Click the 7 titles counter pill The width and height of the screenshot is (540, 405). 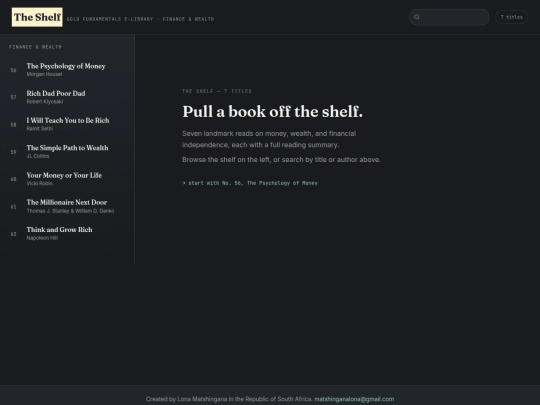(x=511, y=17)
